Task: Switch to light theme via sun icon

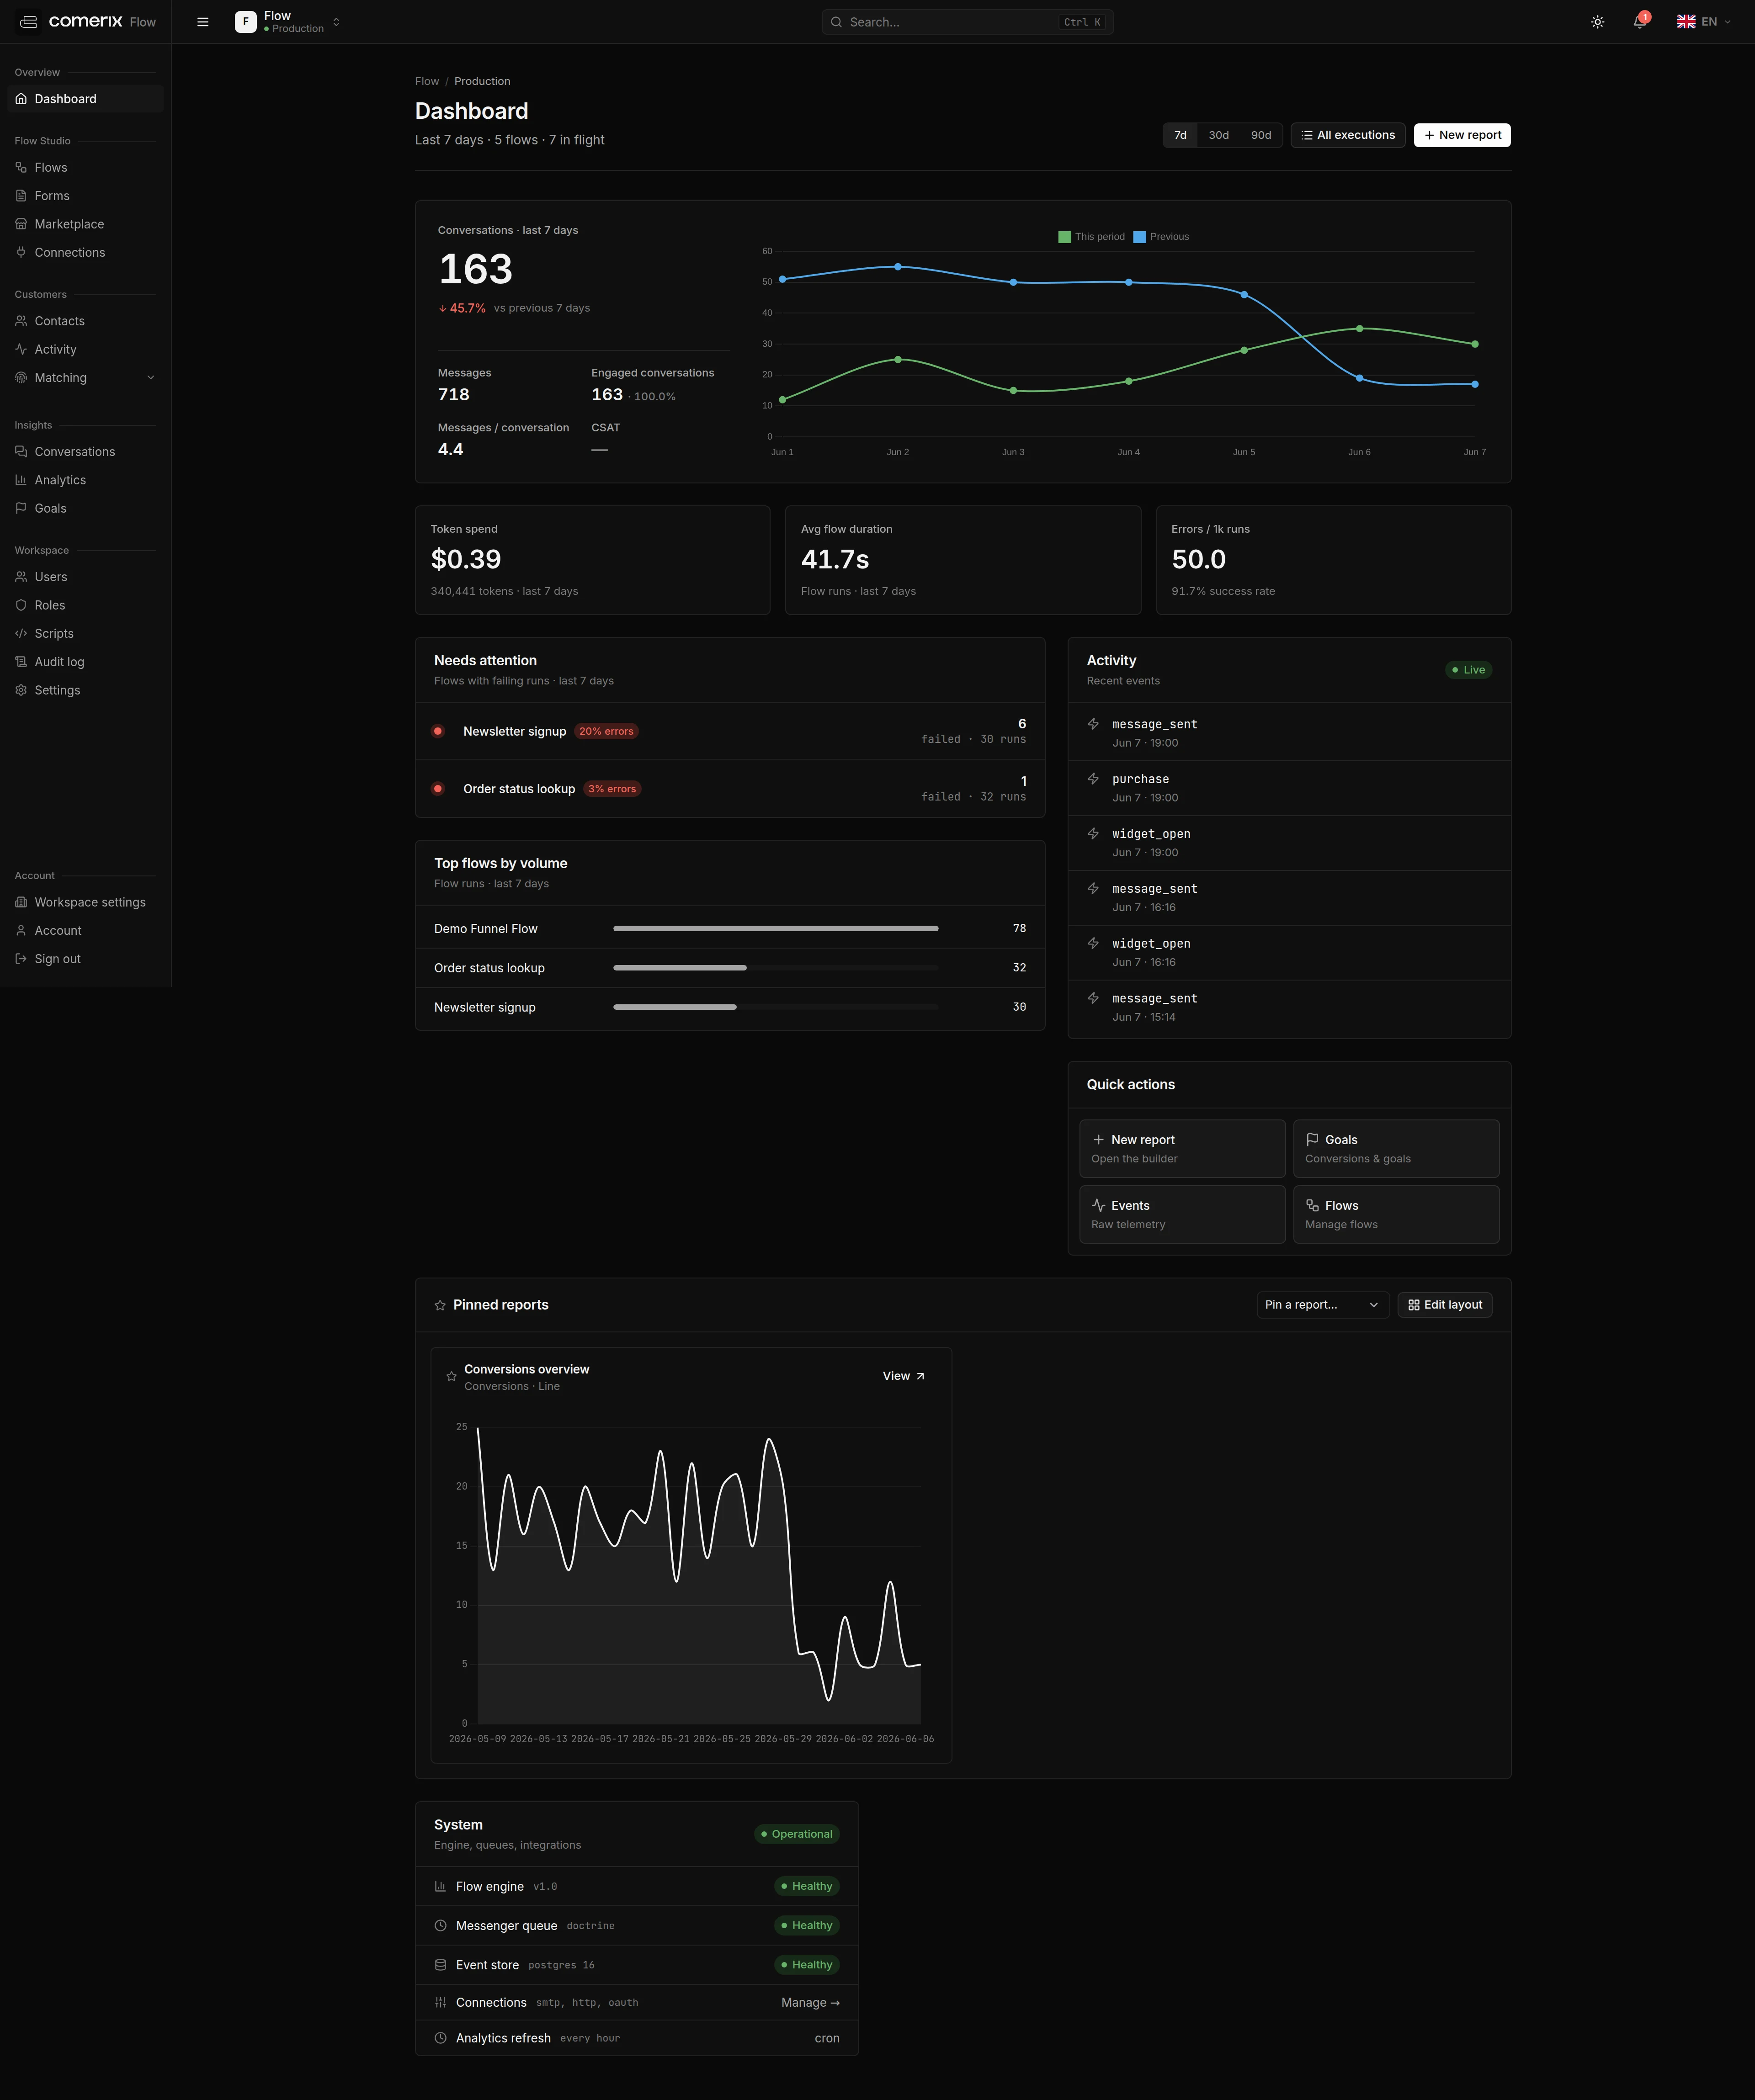Action: (1598, 22)
